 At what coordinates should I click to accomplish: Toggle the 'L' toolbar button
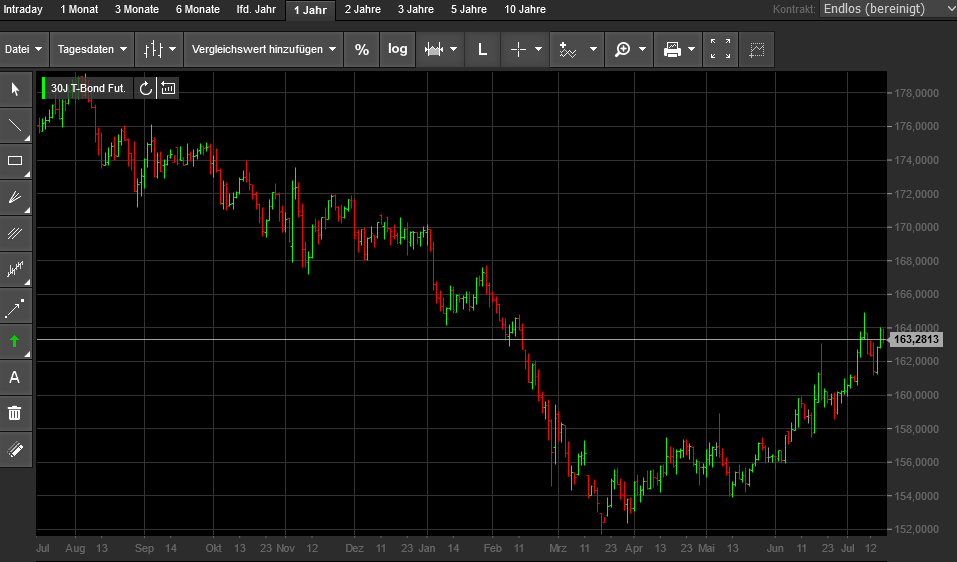point(482,49)
